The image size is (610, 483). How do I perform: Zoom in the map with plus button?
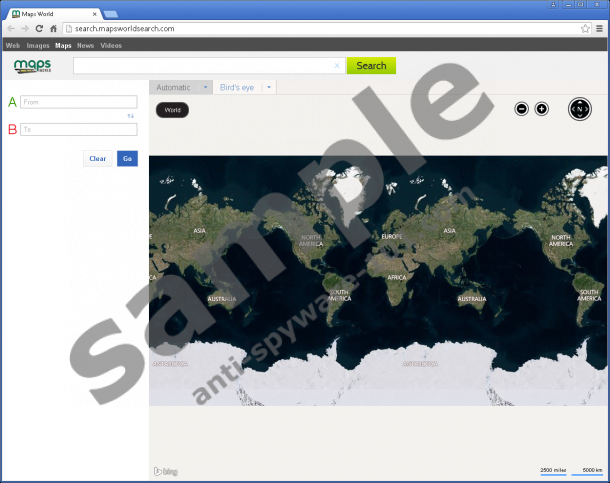(x=541, y=109)
